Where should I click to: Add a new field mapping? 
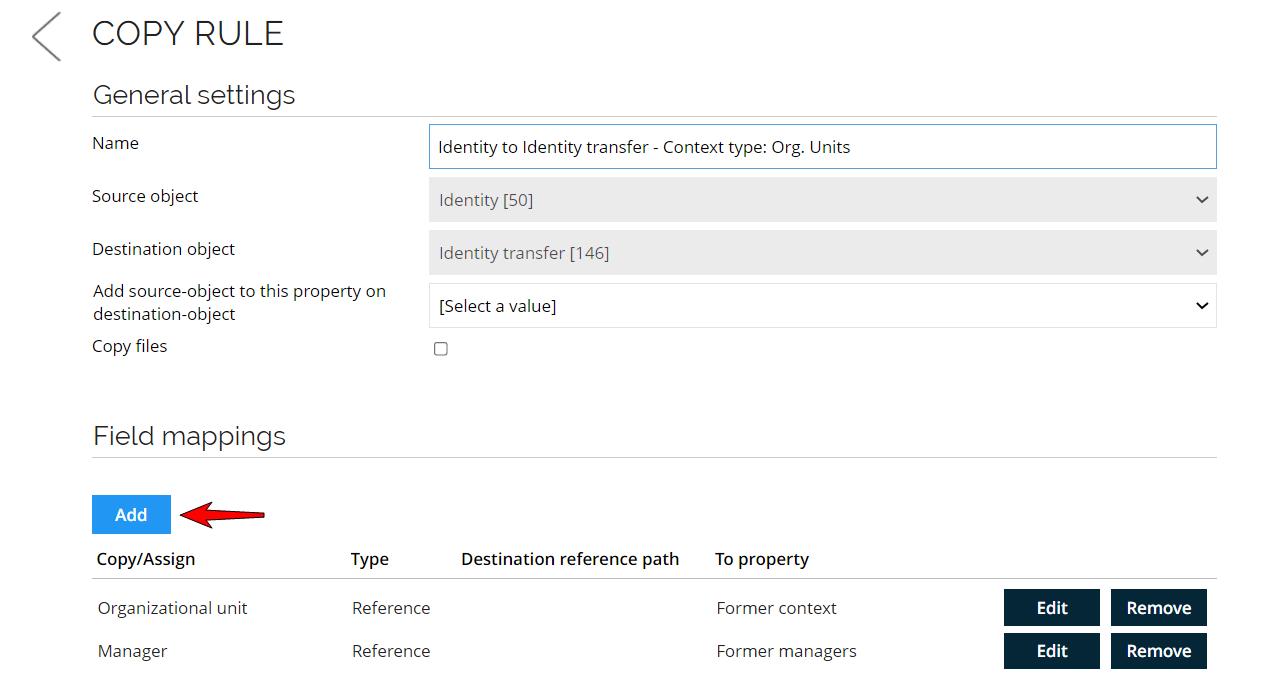(131, 515)
